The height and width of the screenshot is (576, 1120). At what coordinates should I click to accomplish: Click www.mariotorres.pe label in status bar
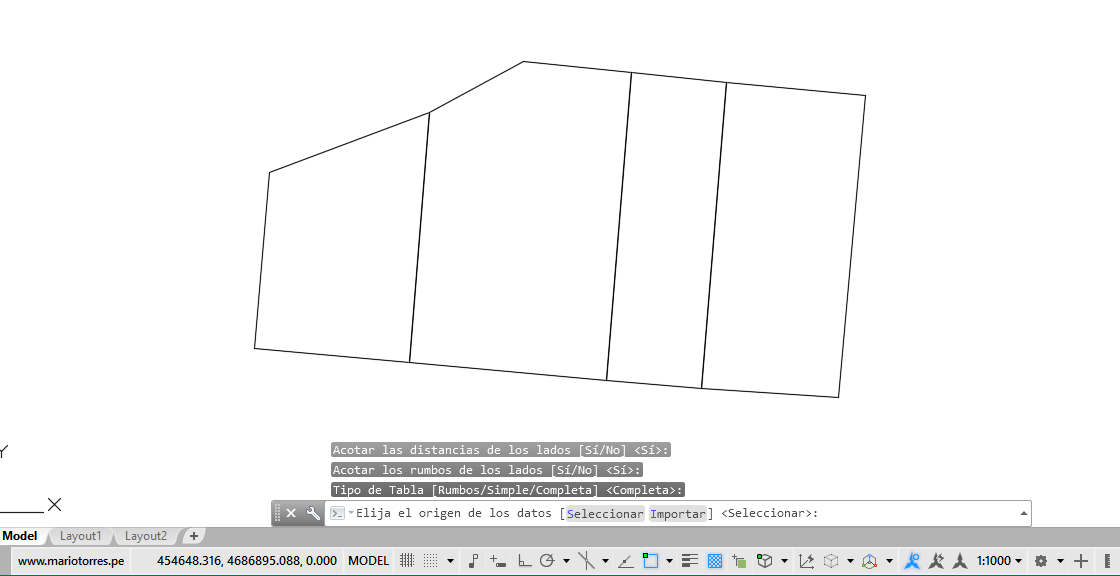(x=71, y=561)
